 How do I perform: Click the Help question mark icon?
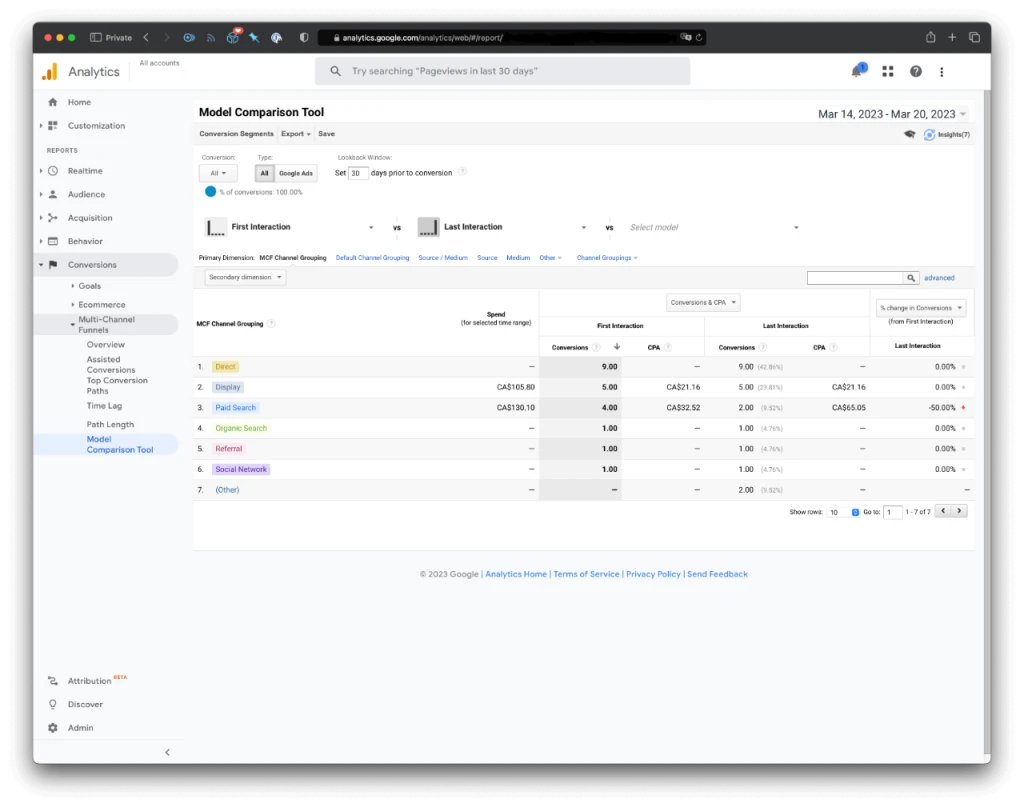tap(917, 71)
